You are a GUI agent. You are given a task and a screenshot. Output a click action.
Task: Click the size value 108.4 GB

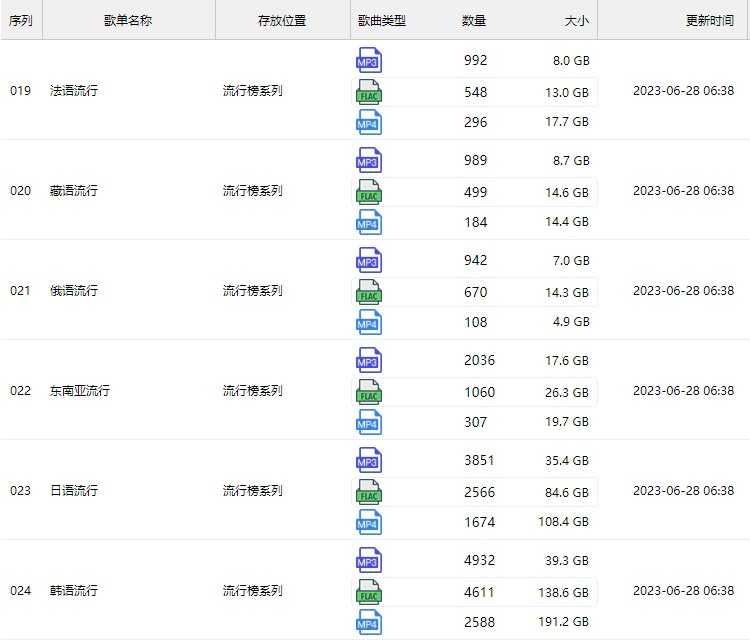pos(563,521)
